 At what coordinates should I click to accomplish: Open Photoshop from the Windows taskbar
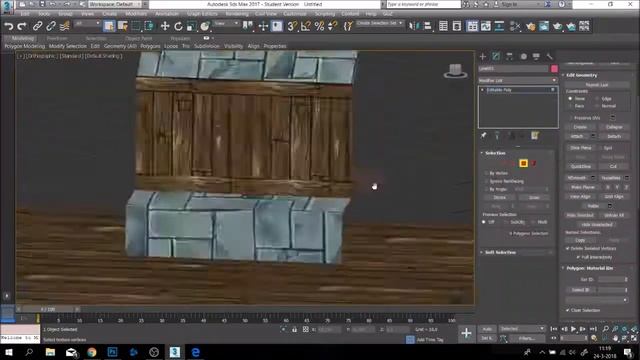[112, 352]
